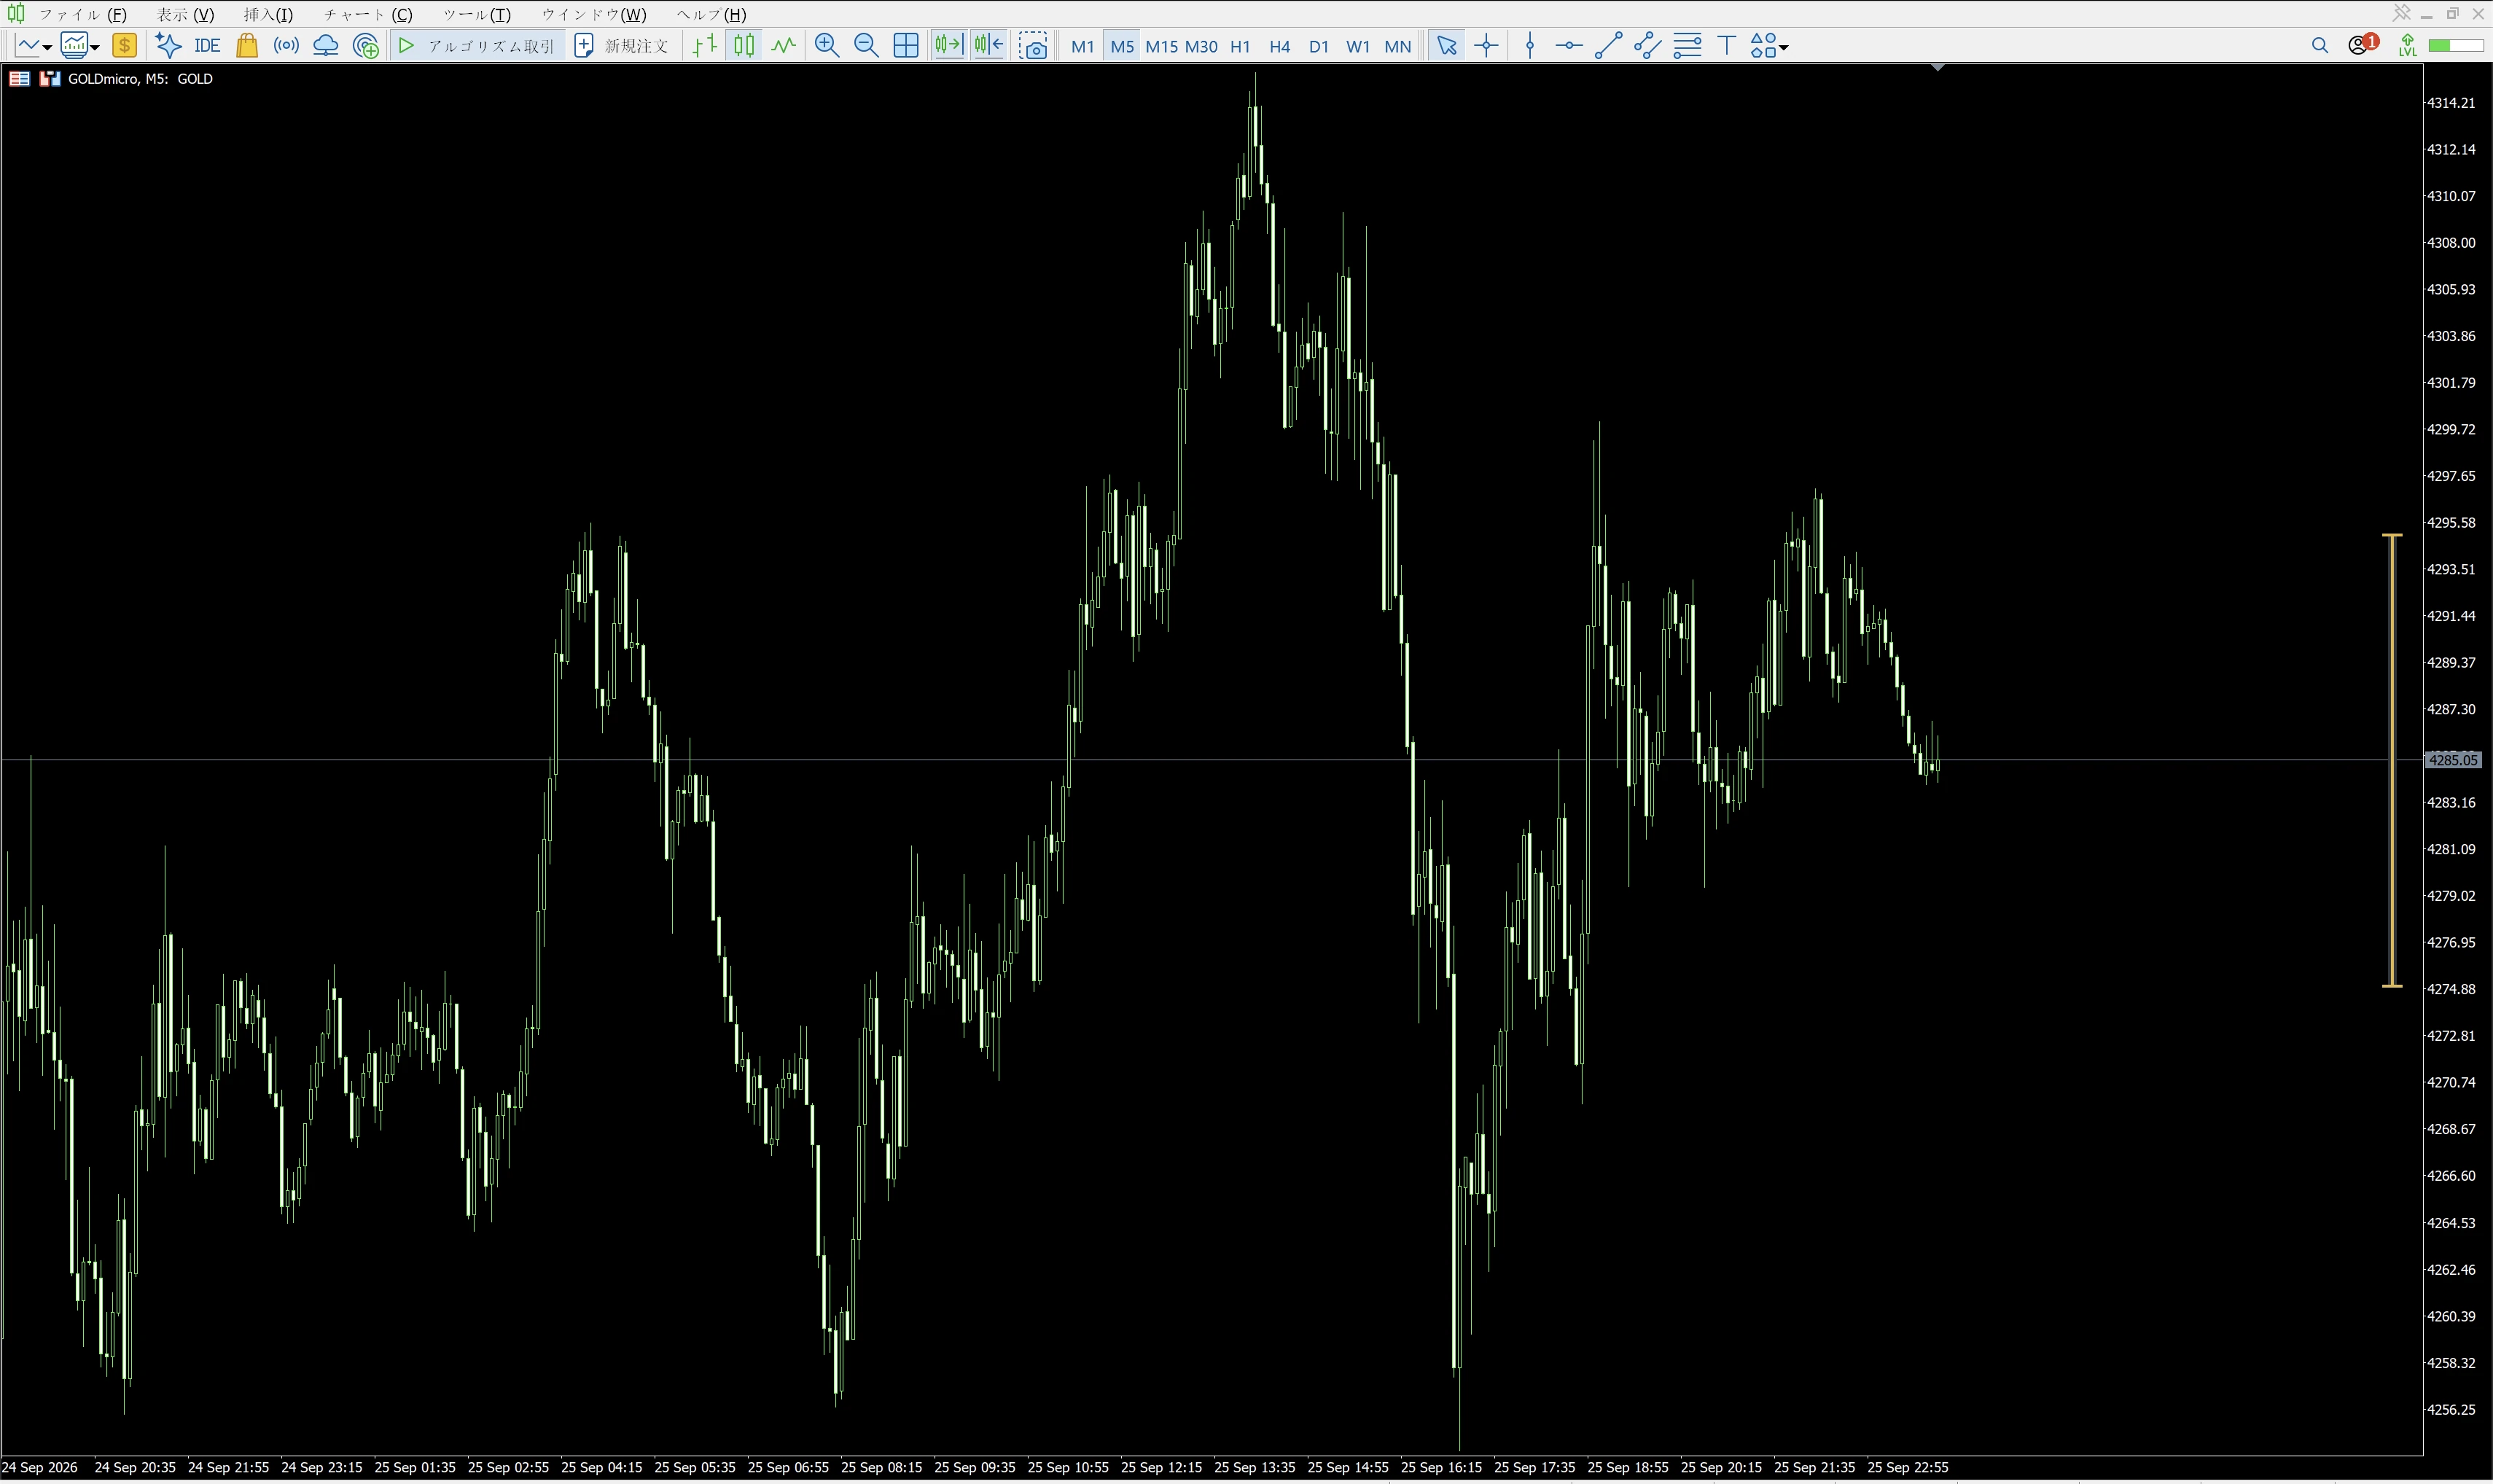Open the ツール (T) menu
This screenshot has width=2493, height=1484.
[x=477, y=15]
